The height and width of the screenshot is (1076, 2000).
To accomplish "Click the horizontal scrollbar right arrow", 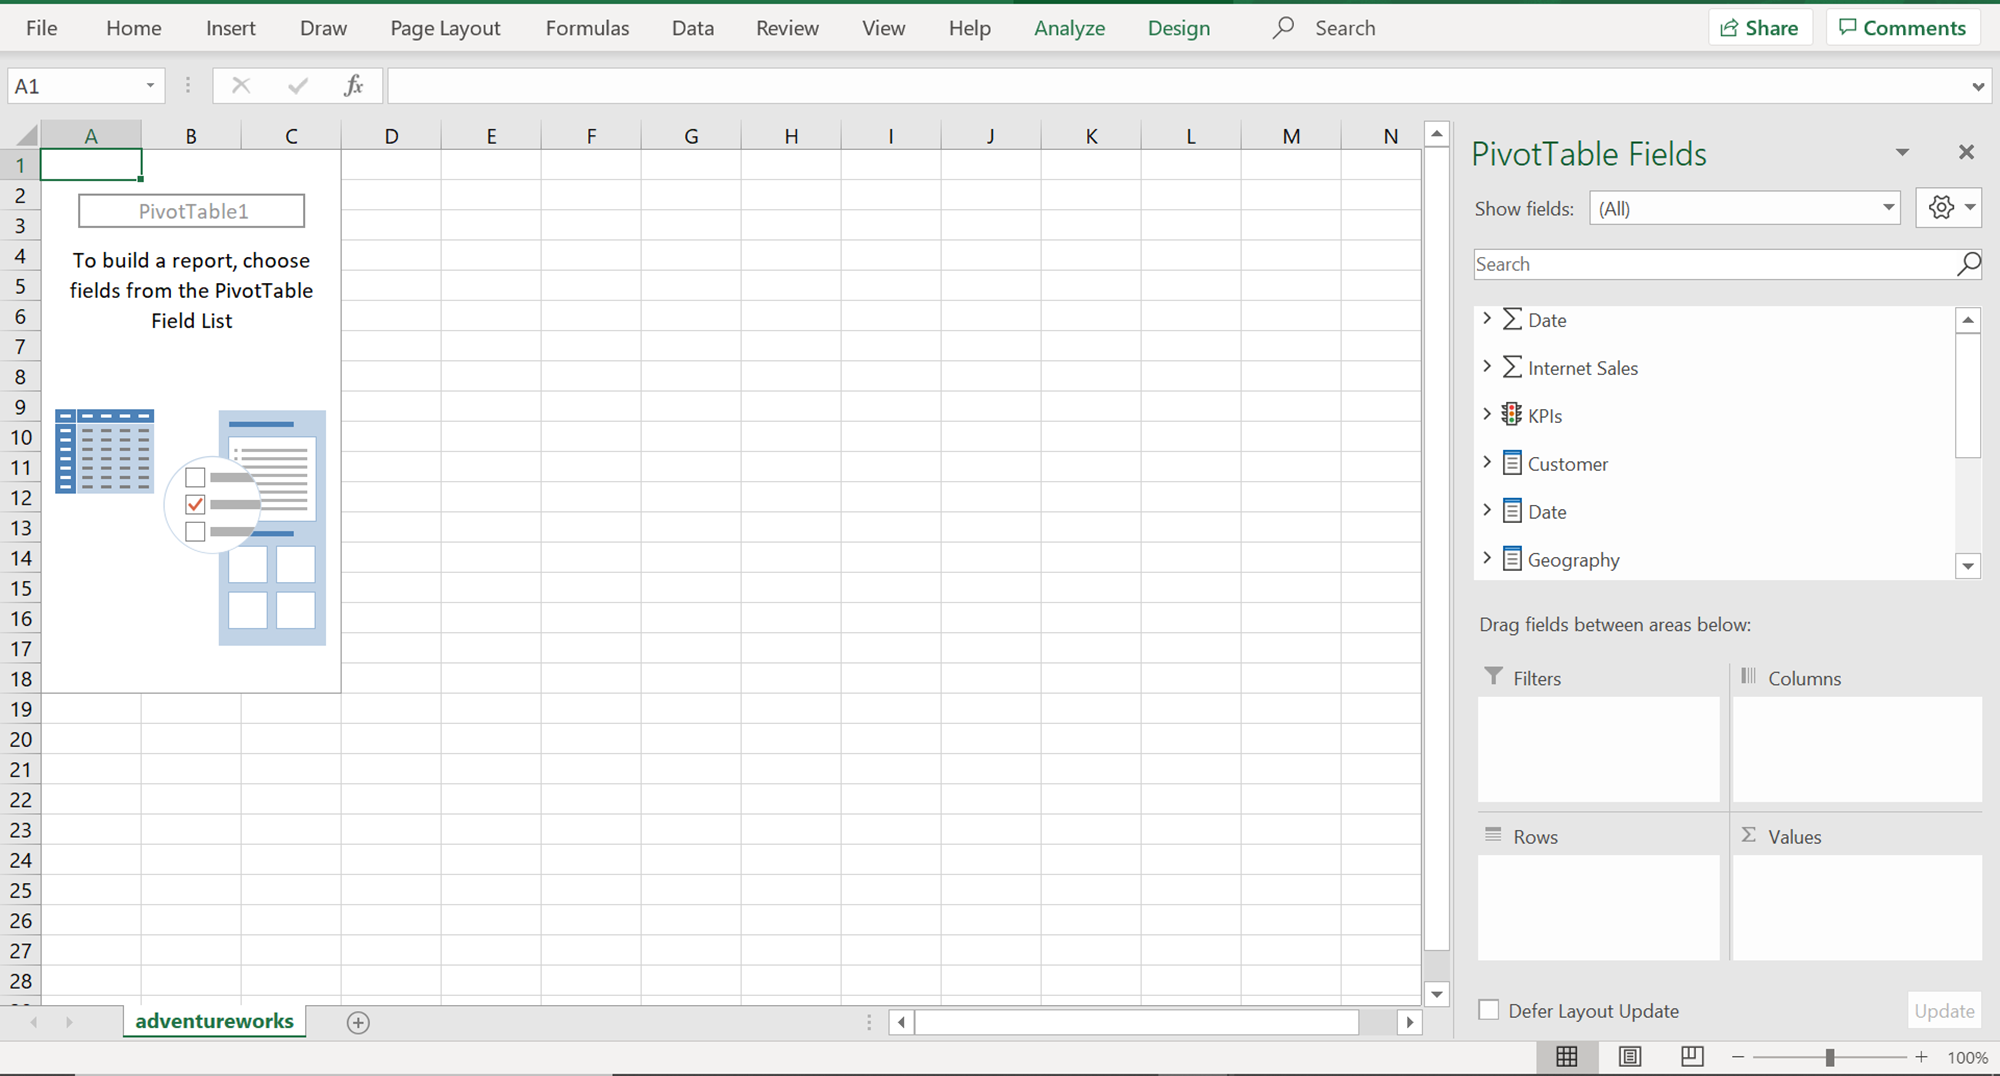I will [1410, 1022].
